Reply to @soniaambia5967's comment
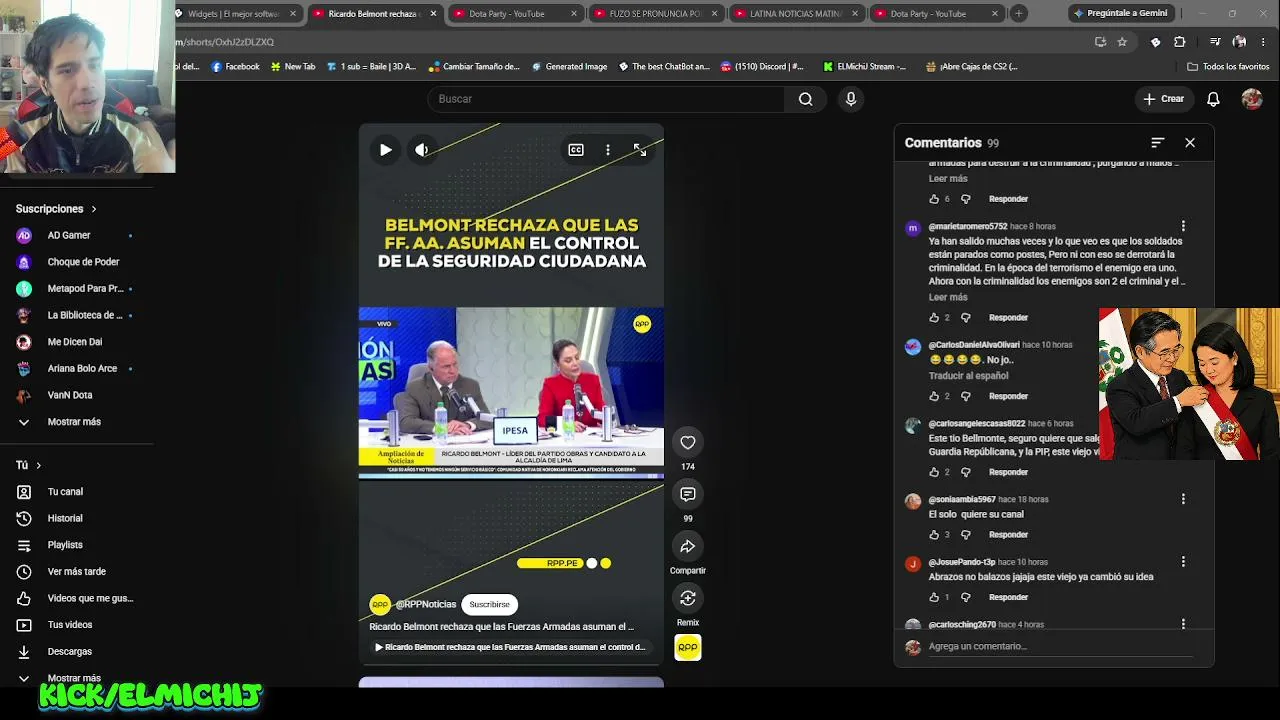Screen dimensions: 1280x720 [1008, 535]
